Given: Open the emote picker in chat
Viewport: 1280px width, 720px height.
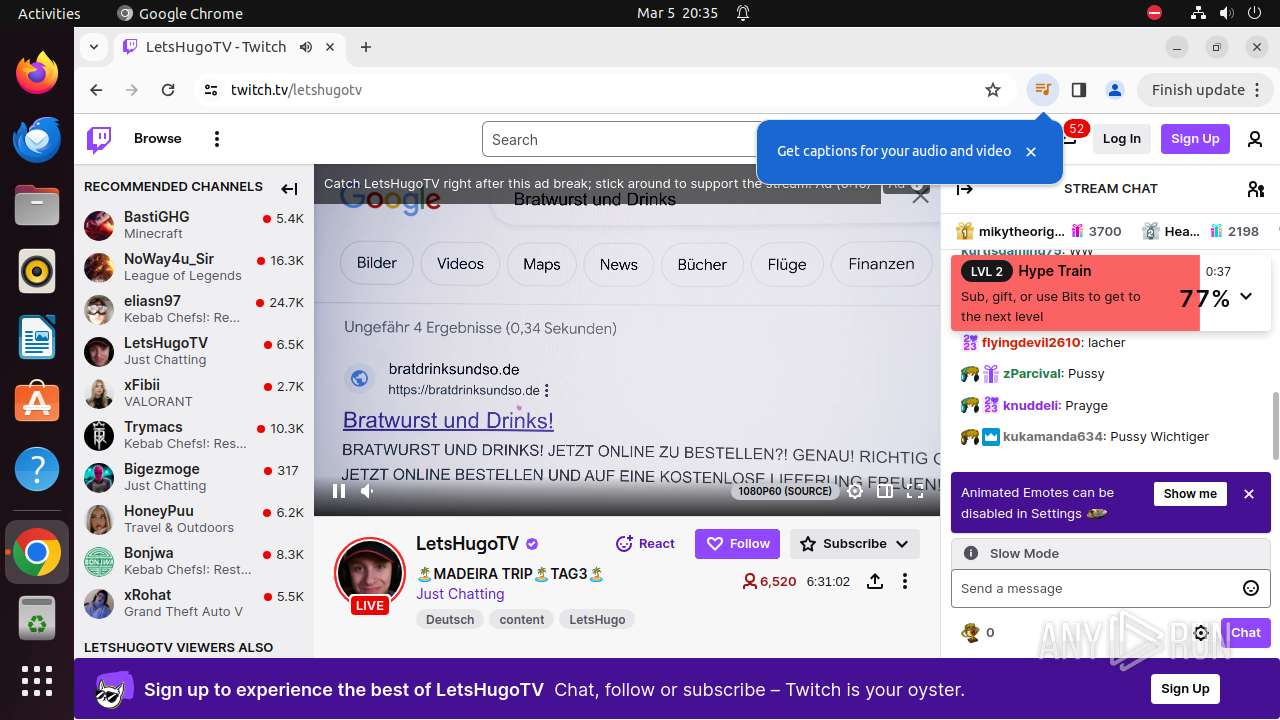Looking at the screenshot, I should pyautogui.click(x=1250, y=588).
